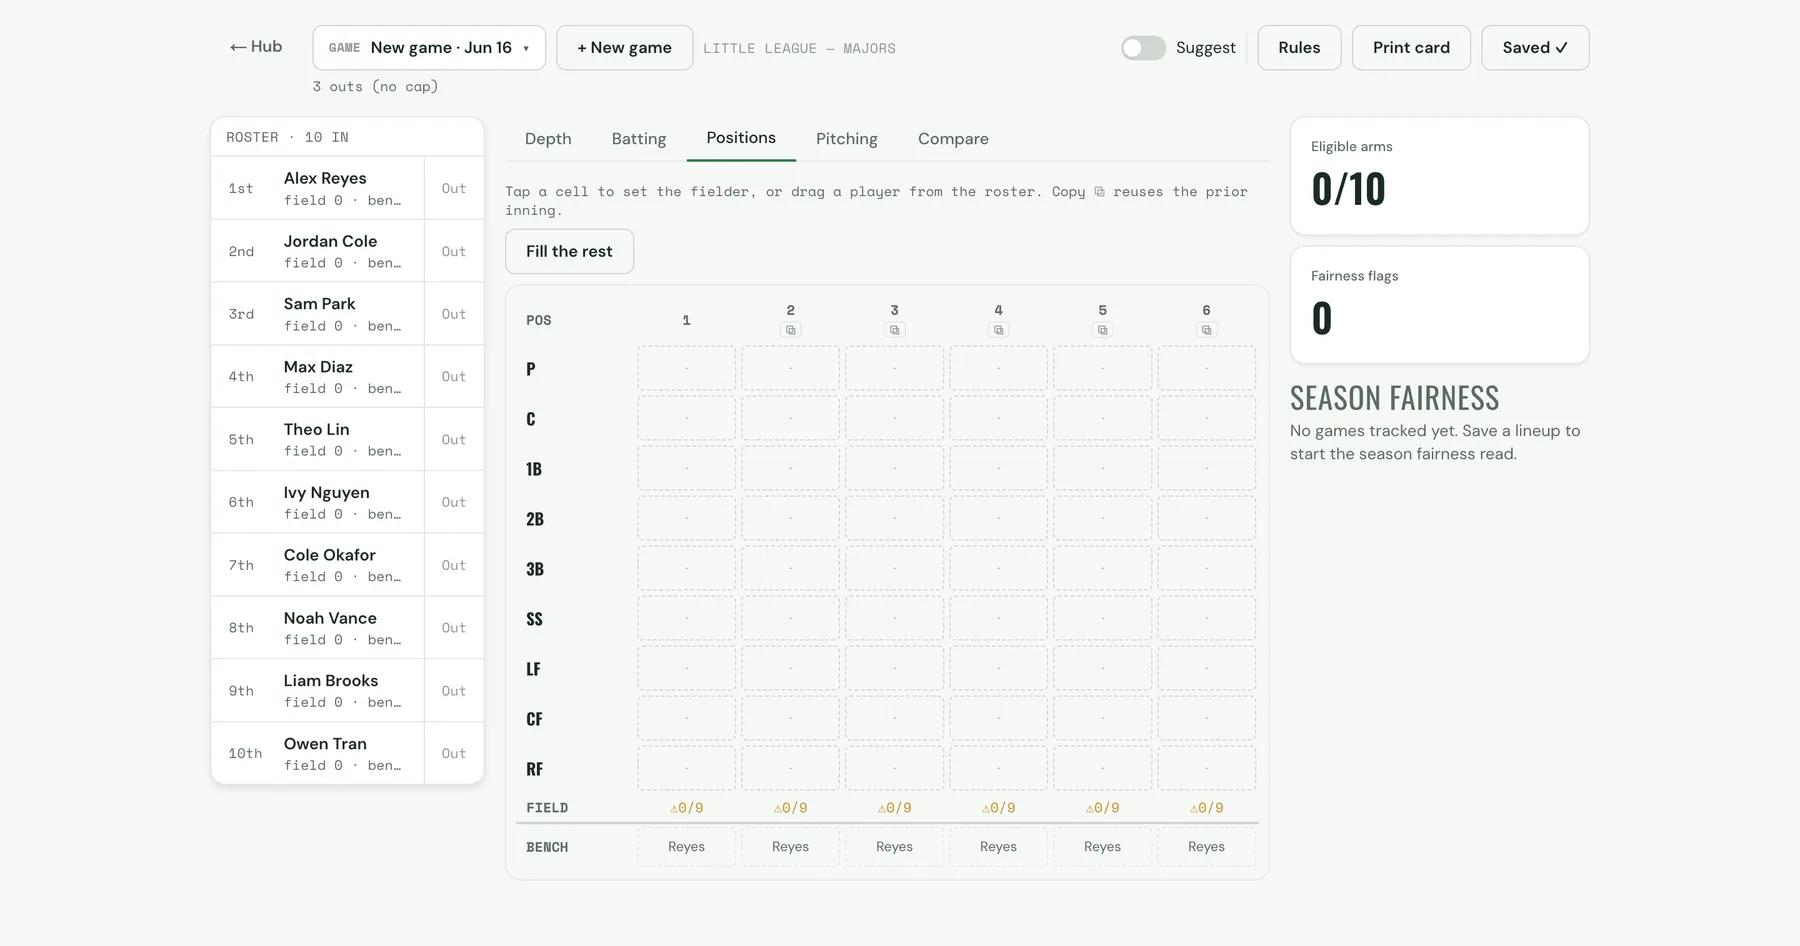The image size is (1800, 946).
Task: Switch to the Batting tab
Action: (x=639, y=139)
